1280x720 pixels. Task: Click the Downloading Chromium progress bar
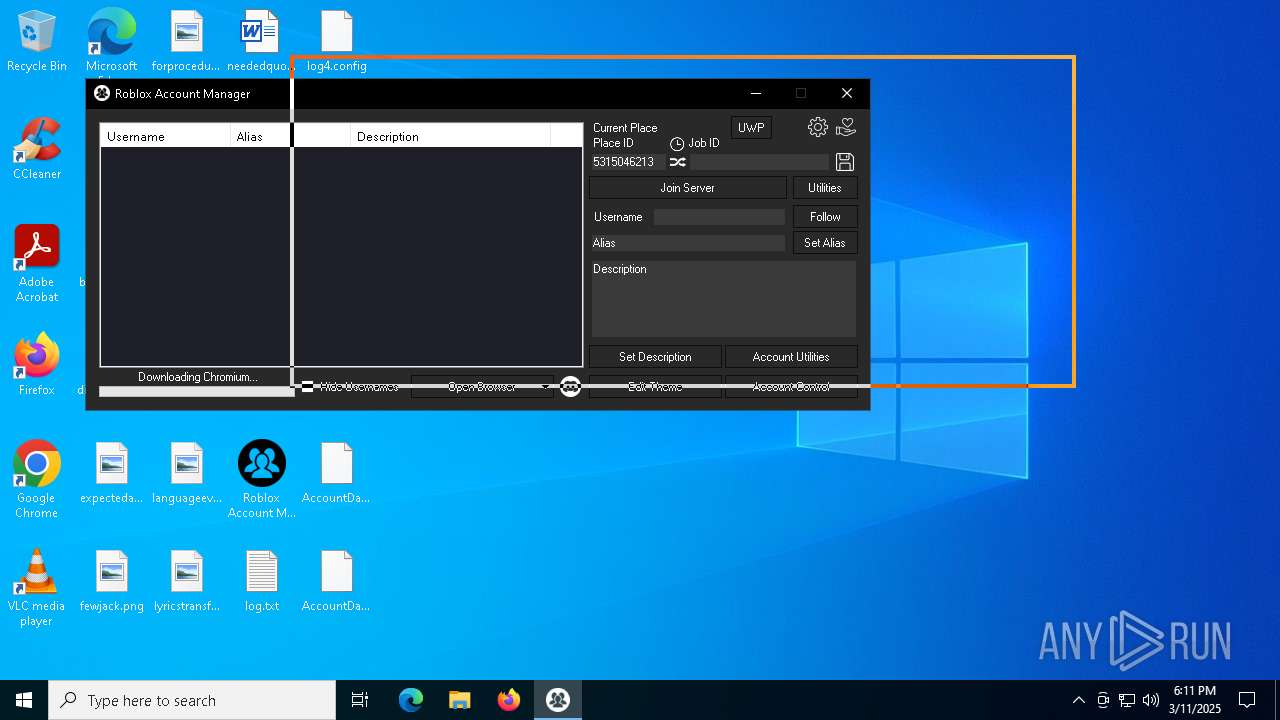click(197, 391)
